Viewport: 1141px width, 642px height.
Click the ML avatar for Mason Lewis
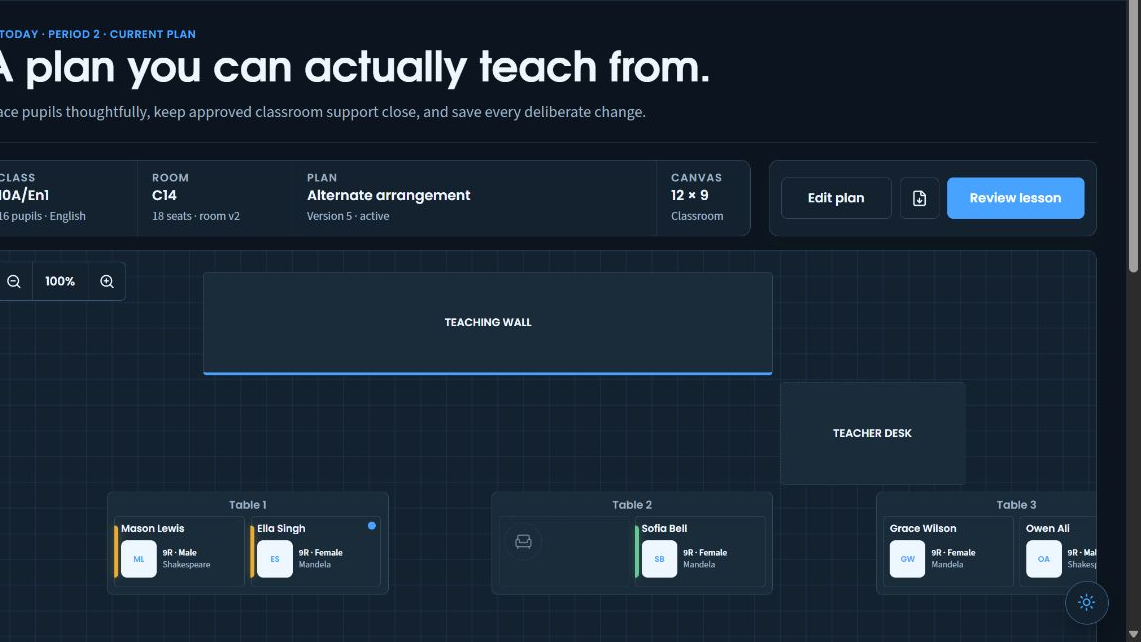[139, 559]
